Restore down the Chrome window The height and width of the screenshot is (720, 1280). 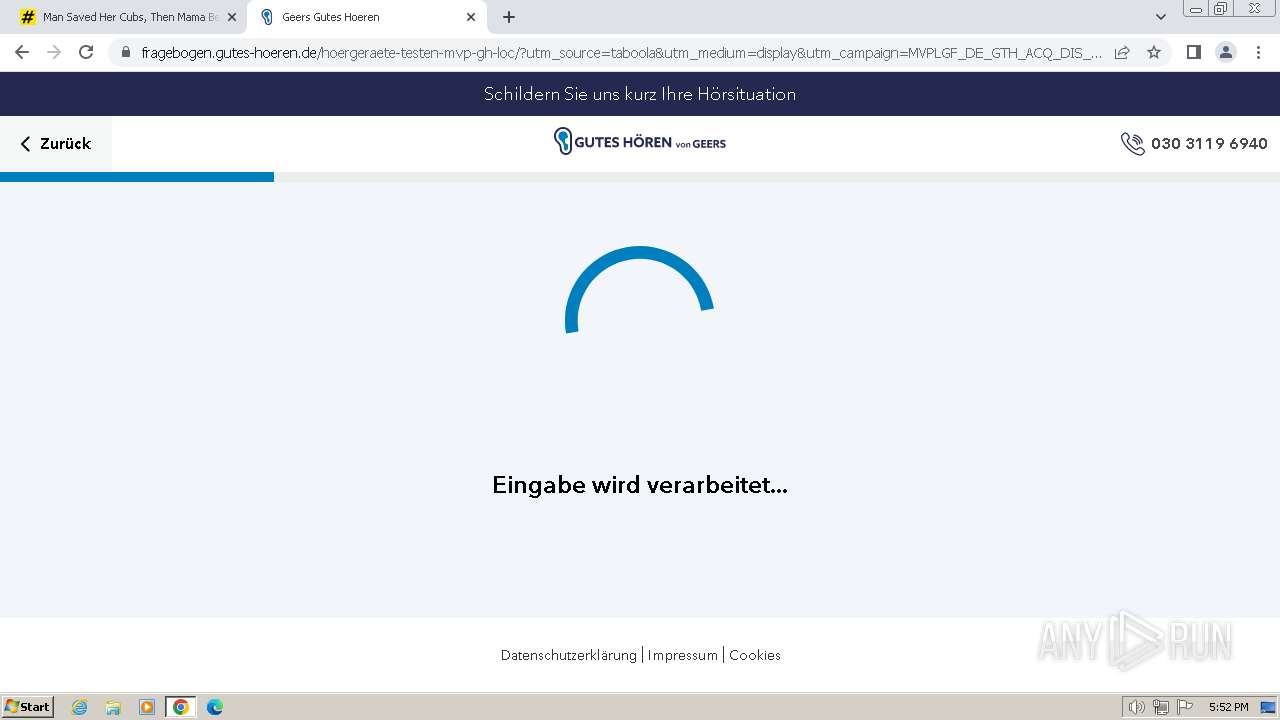[1221, 9]
